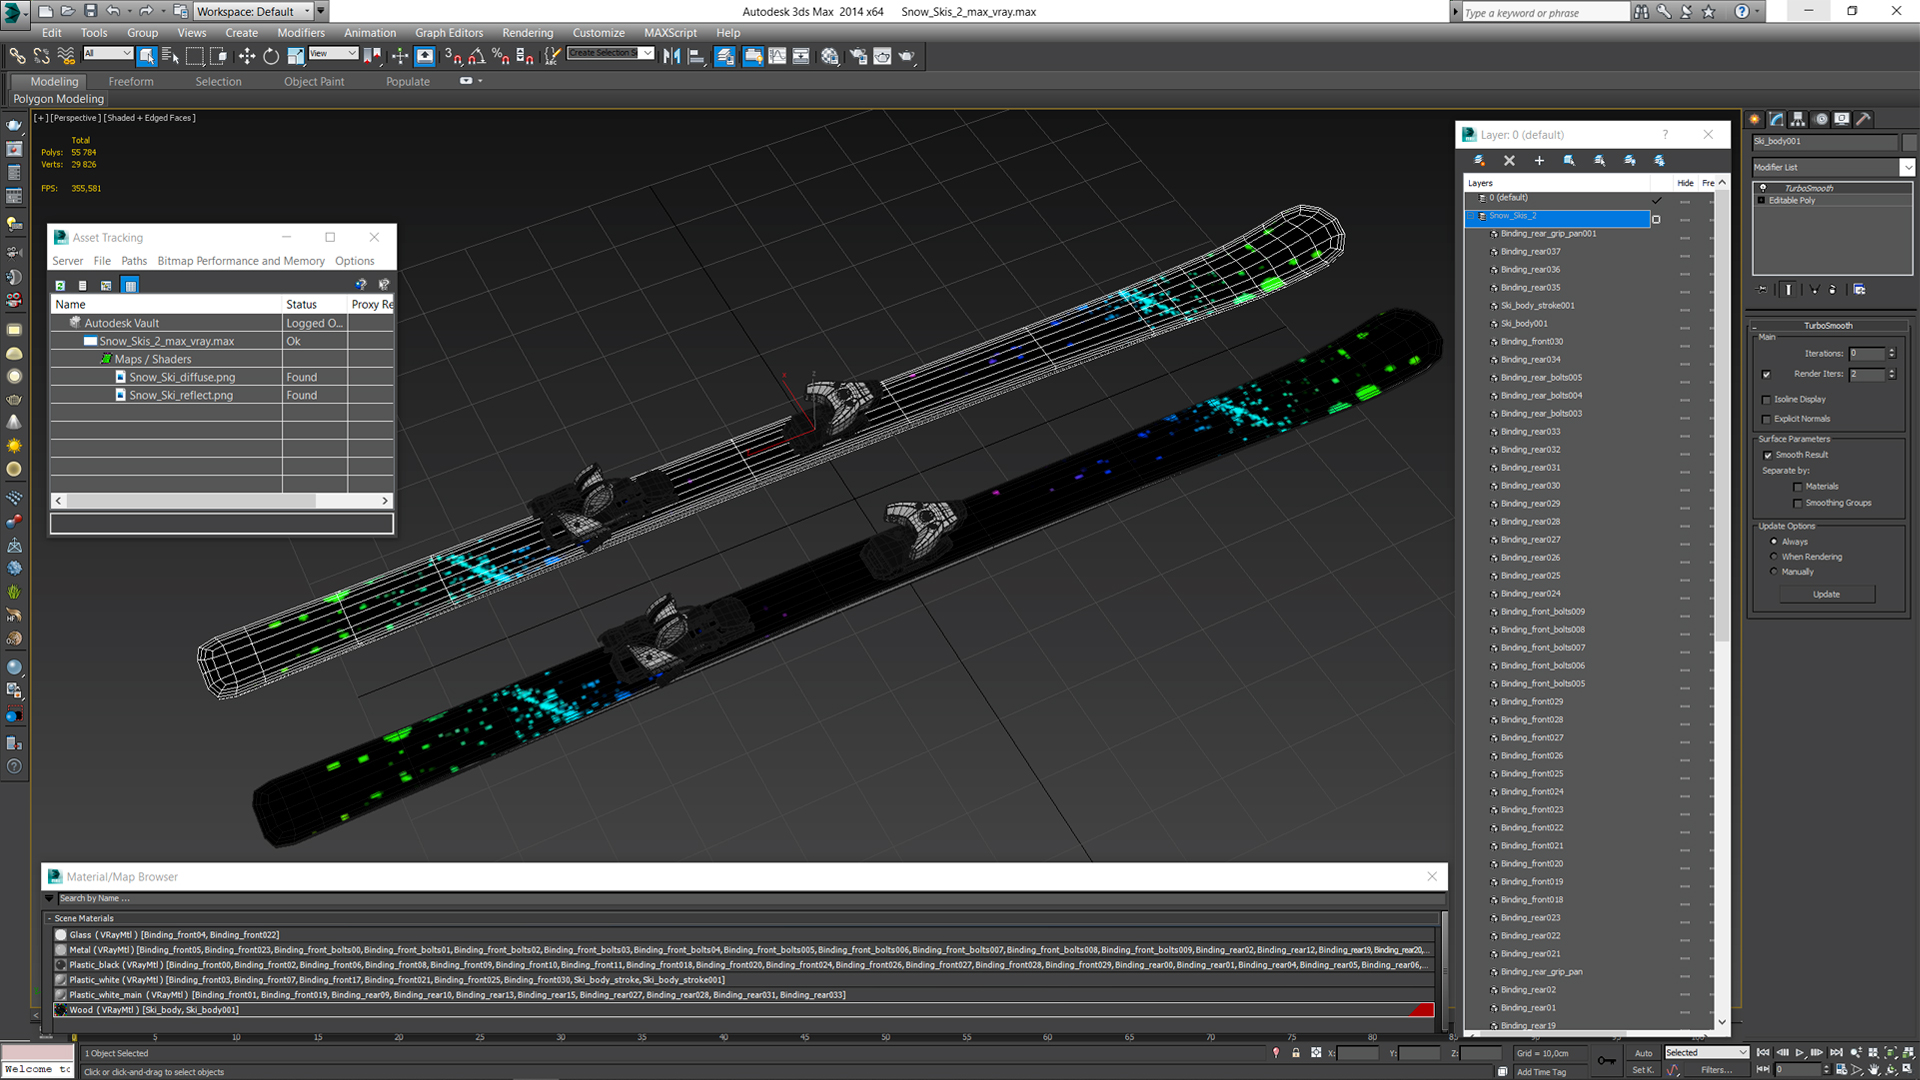Screen dimensions: 1920x1080
Task: Save file using quick access toolbar
Action: tap(90, 11)
